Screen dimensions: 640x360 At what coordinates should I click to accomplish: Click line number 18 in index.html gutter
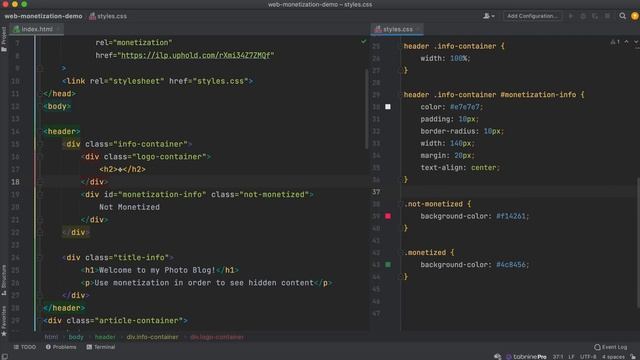coord(15,182)
